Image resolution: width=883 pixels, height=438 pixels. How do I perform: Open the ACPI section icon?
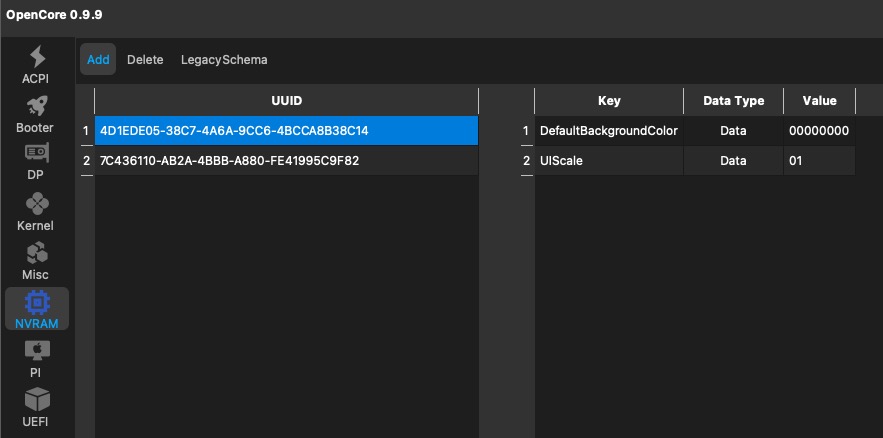tap(37, 58)
